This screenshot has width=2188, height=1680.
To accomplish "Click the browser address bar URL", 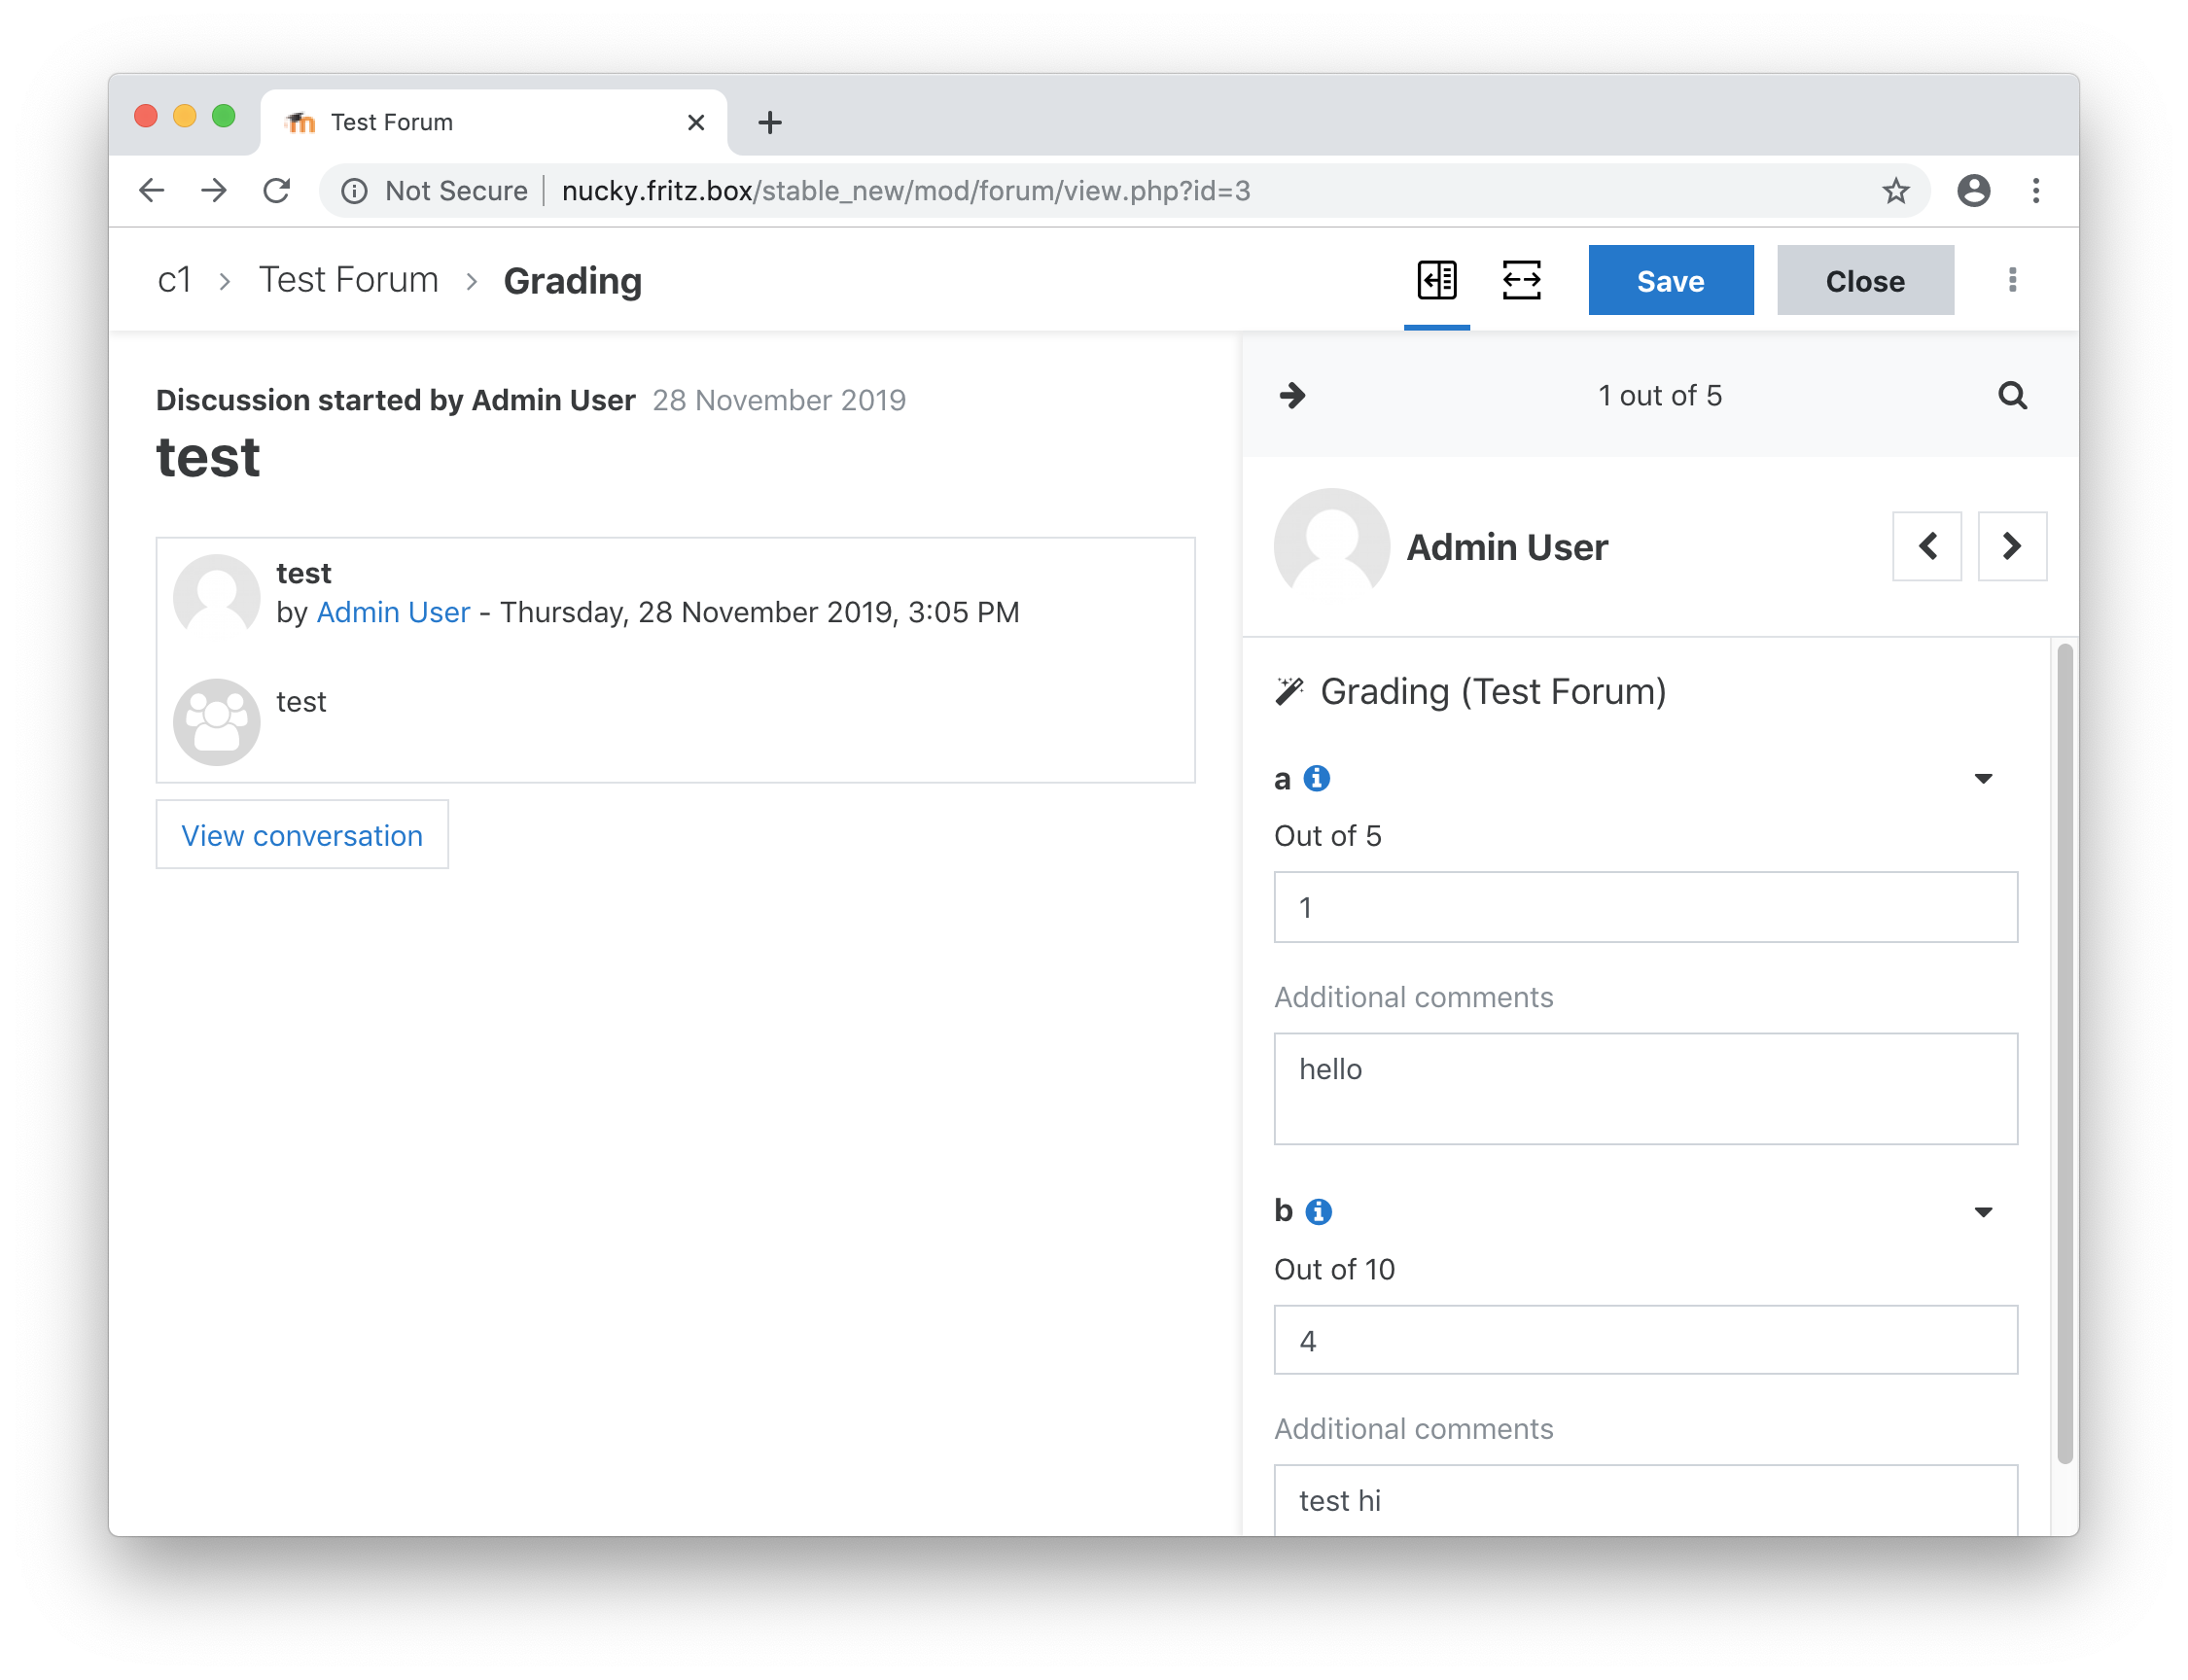I will 905,191.
